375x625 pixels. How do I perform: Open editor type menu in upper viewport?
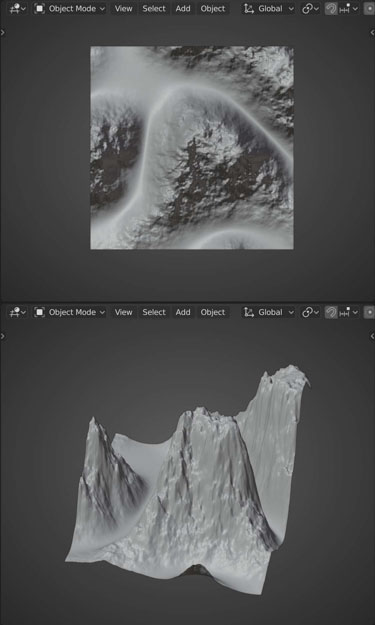[18, 8]
